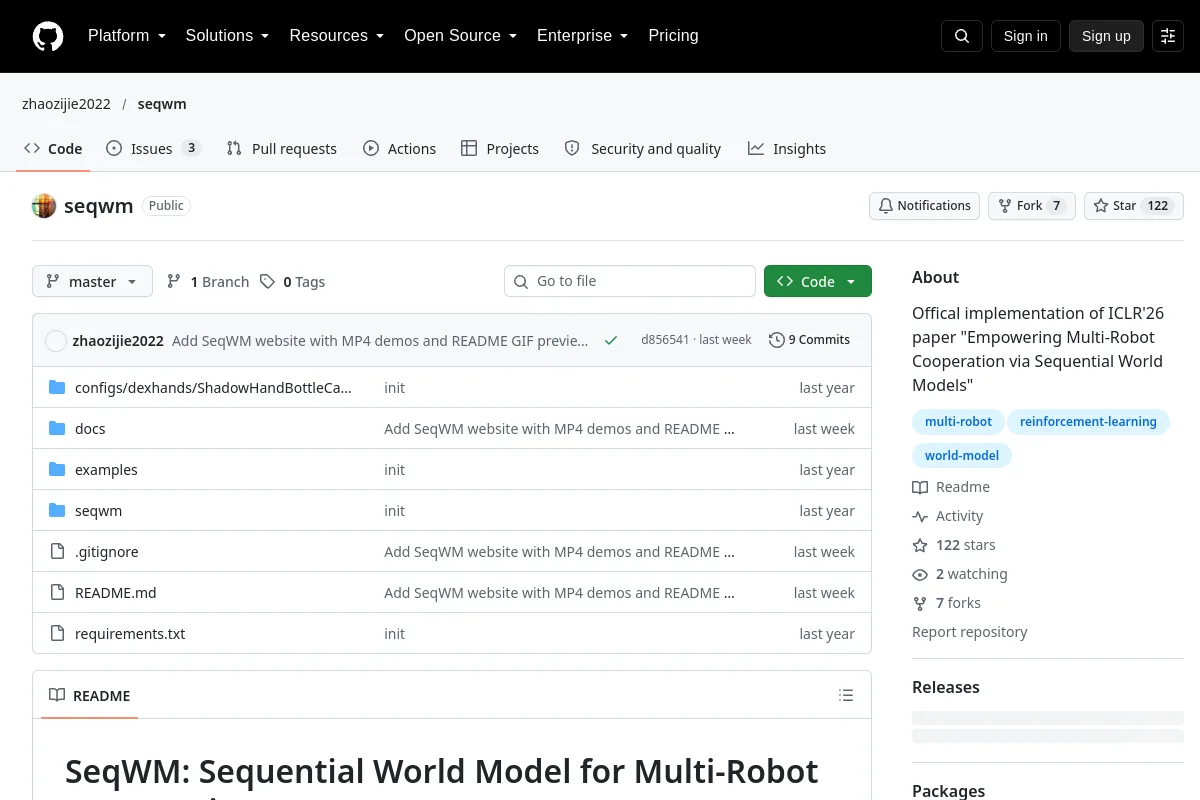Click the Sign in button
This screenshot has width=1200, height=800.
pyautogui.click(x=1025, y=36)
